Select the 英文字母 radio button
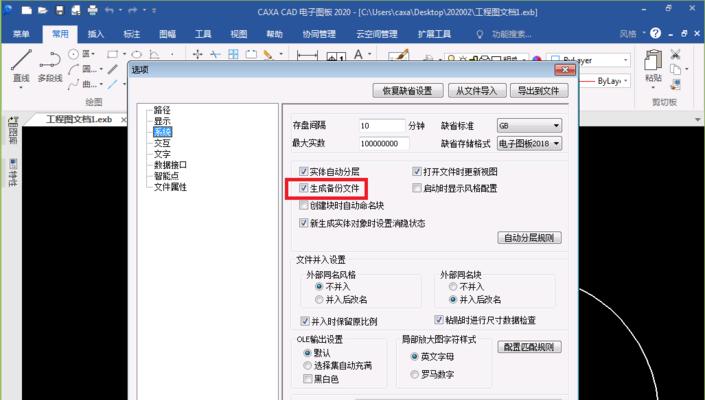The width and height of the screenshot is (705, 400). point(415,356)
